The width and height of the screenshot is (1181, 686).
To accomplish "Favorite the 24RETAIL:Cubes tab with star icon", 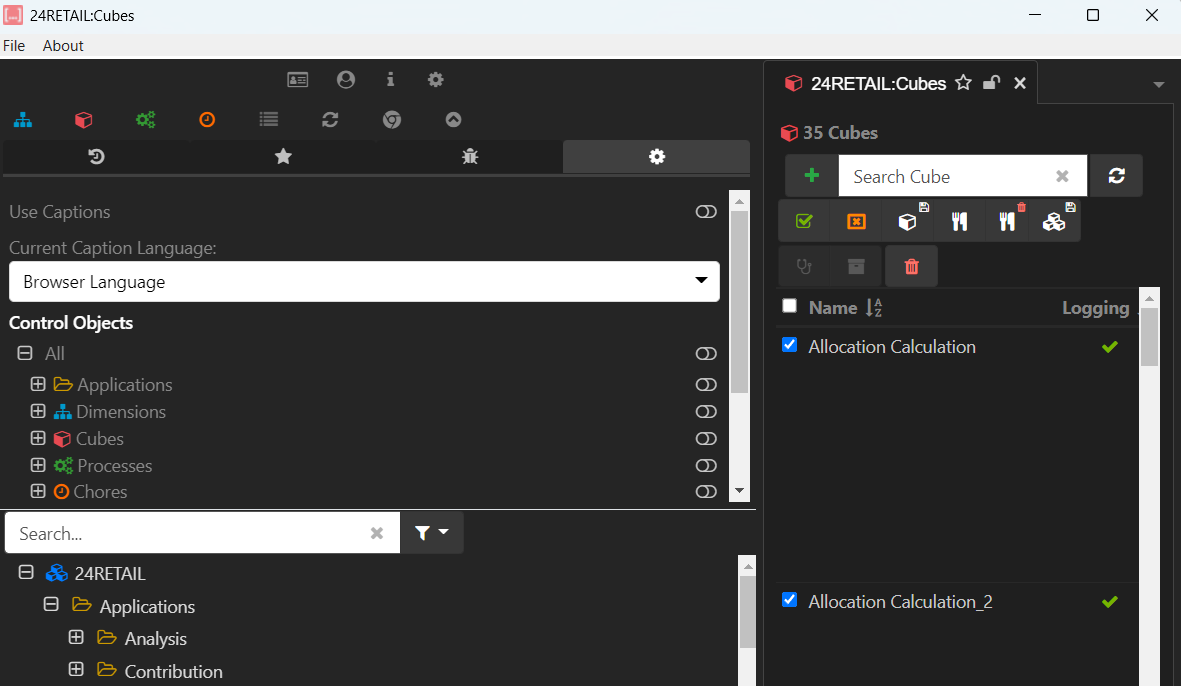I will 963,83.
